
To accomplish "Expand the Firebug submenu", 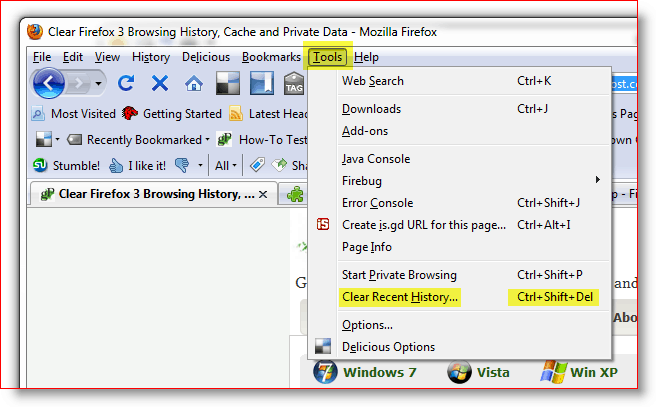I will pyautogui.click(x=459, y=181).
